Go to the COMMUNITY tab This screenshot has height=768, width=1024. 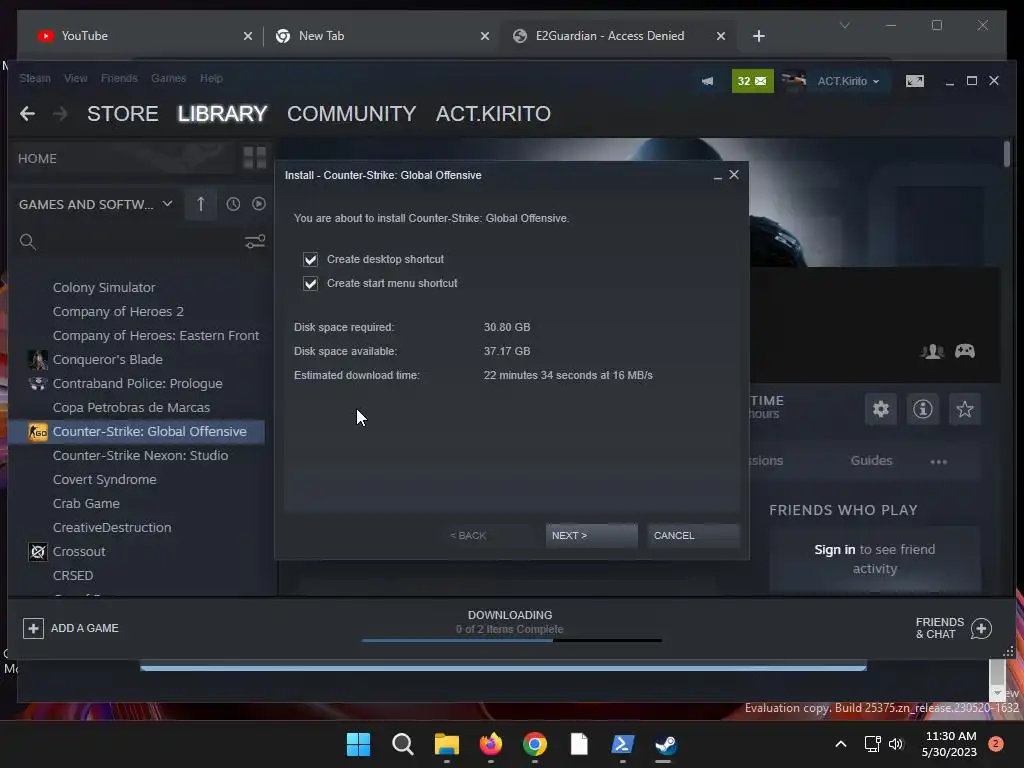[x=351, y=114]
